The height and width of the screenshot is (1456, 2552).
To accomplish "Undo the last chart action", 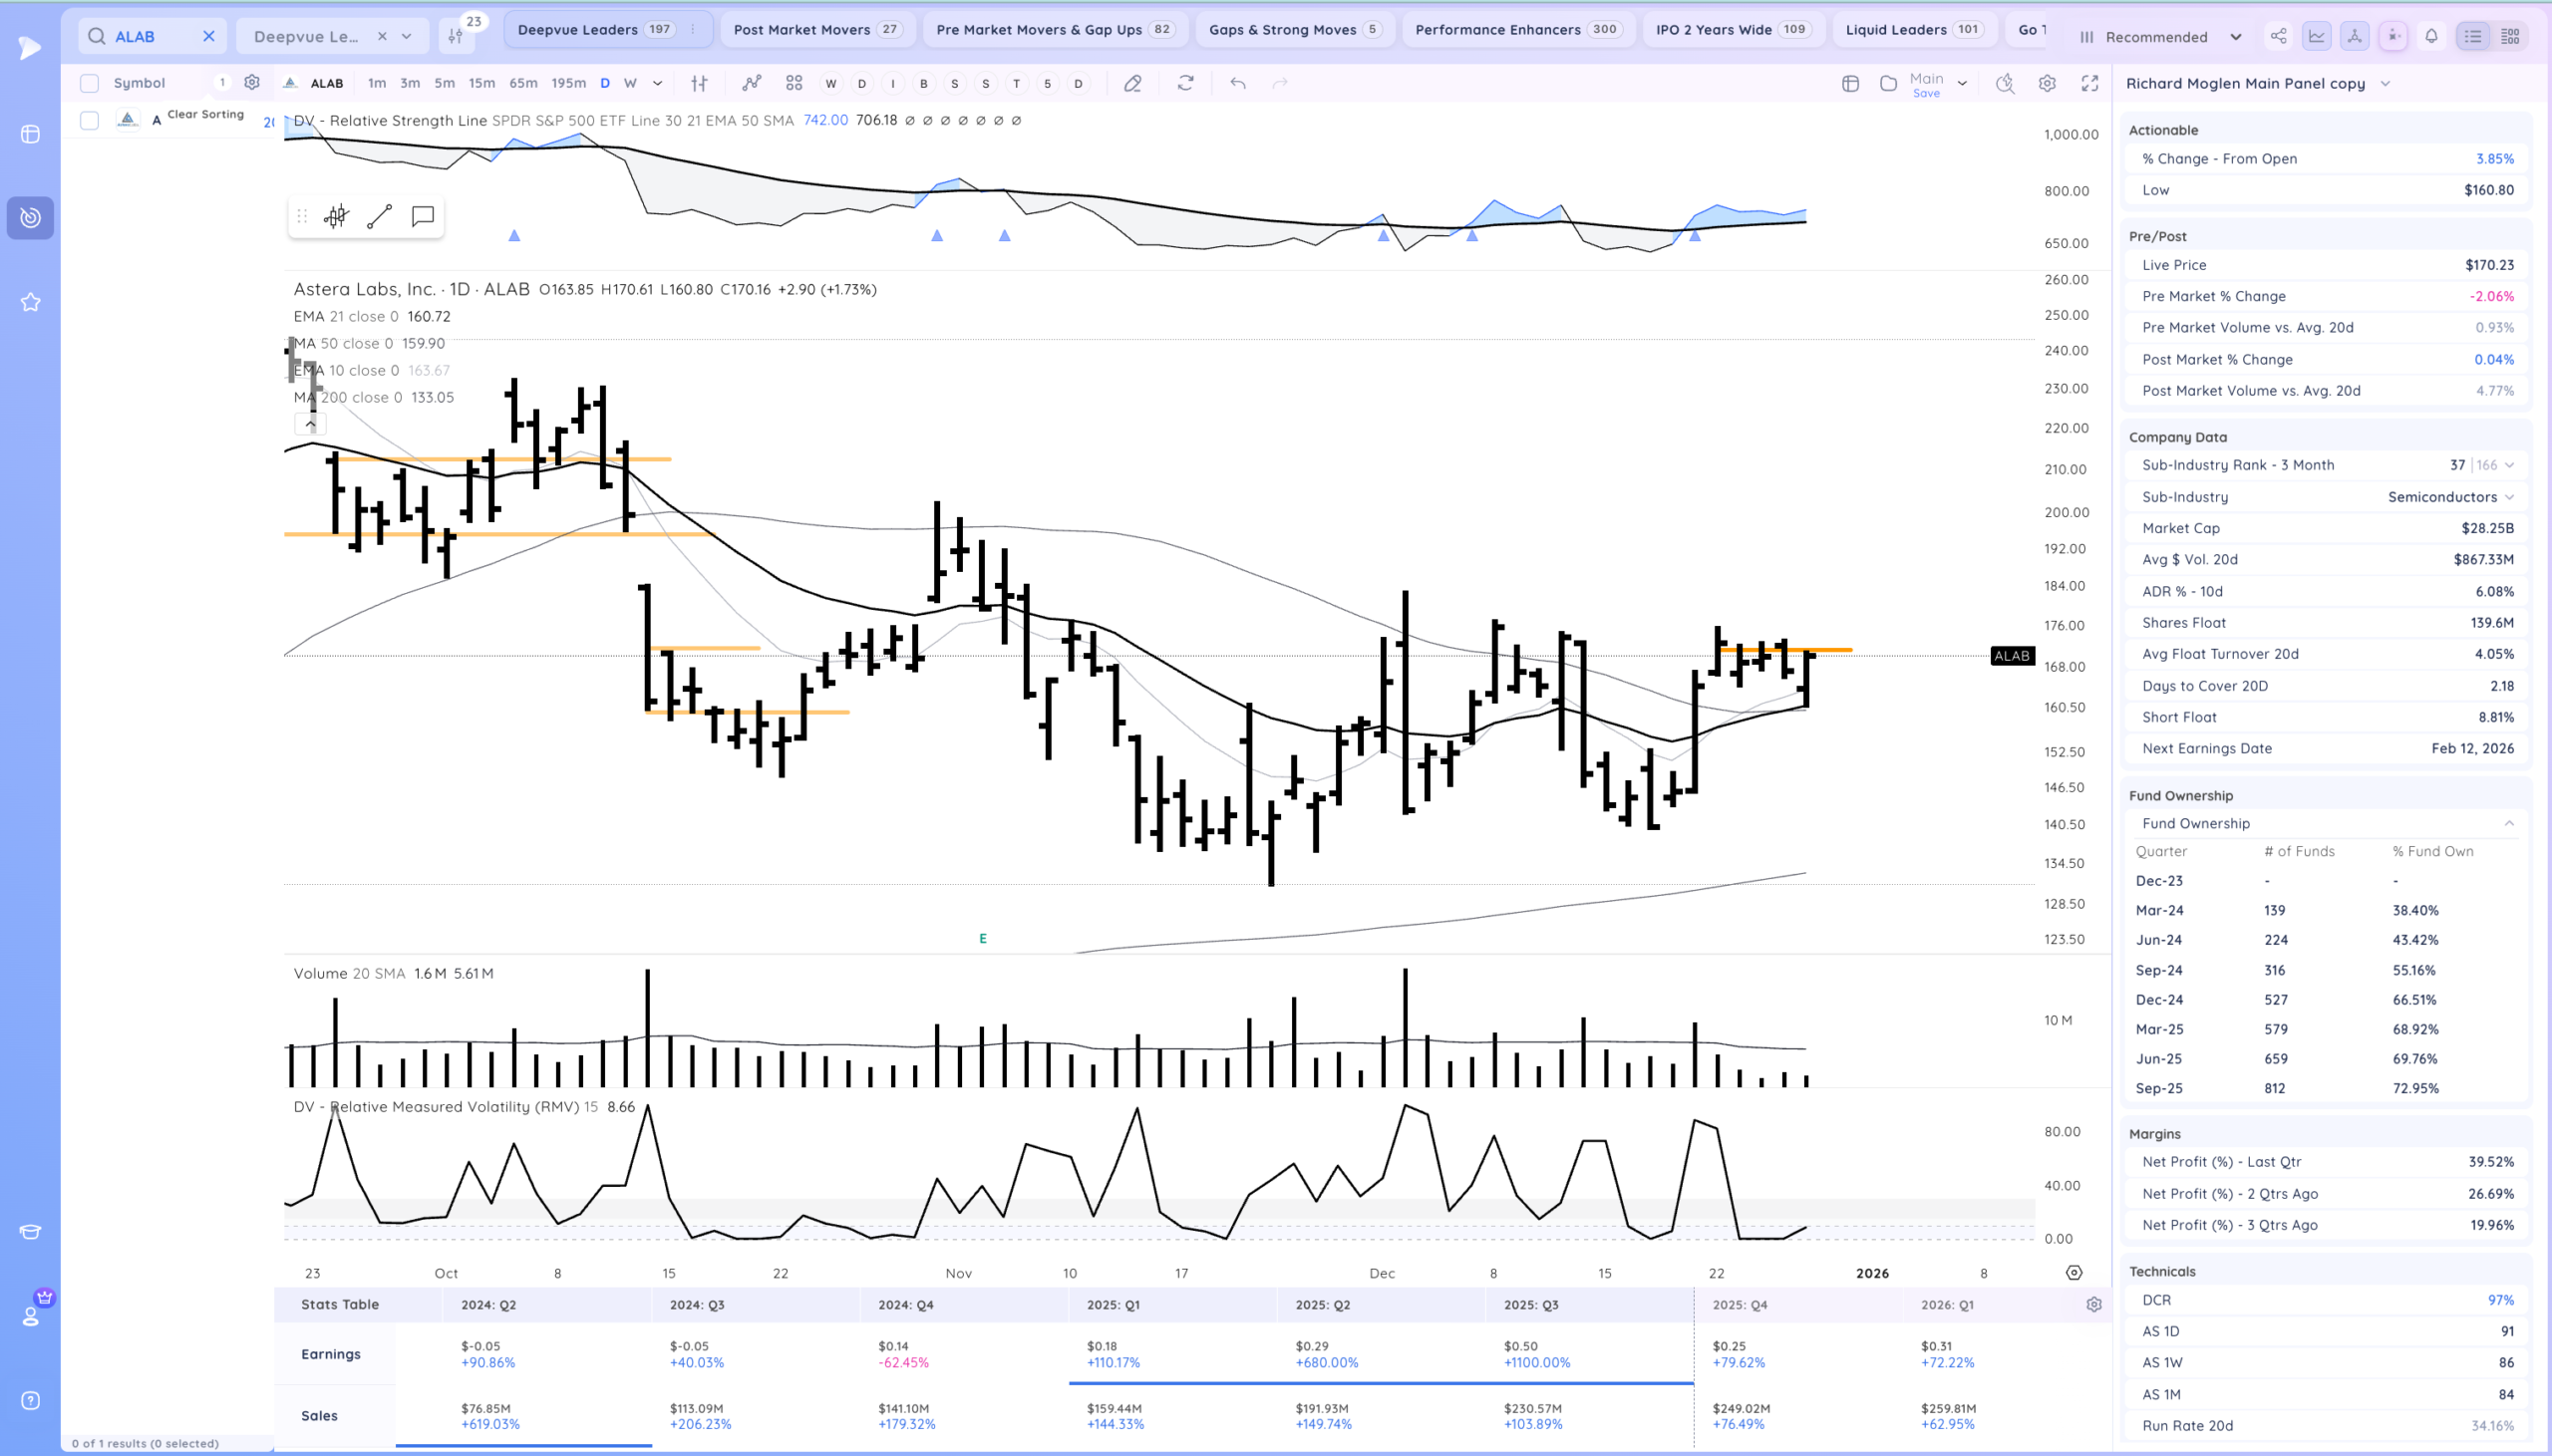I will [1237, 83].
